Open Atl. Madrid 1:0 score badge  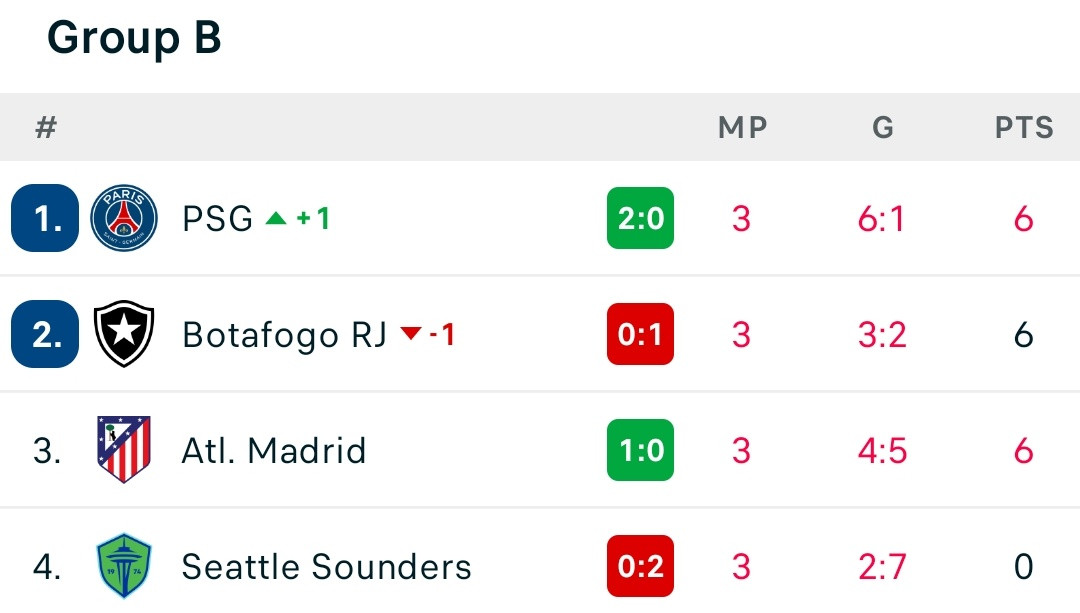coord(641,449)
